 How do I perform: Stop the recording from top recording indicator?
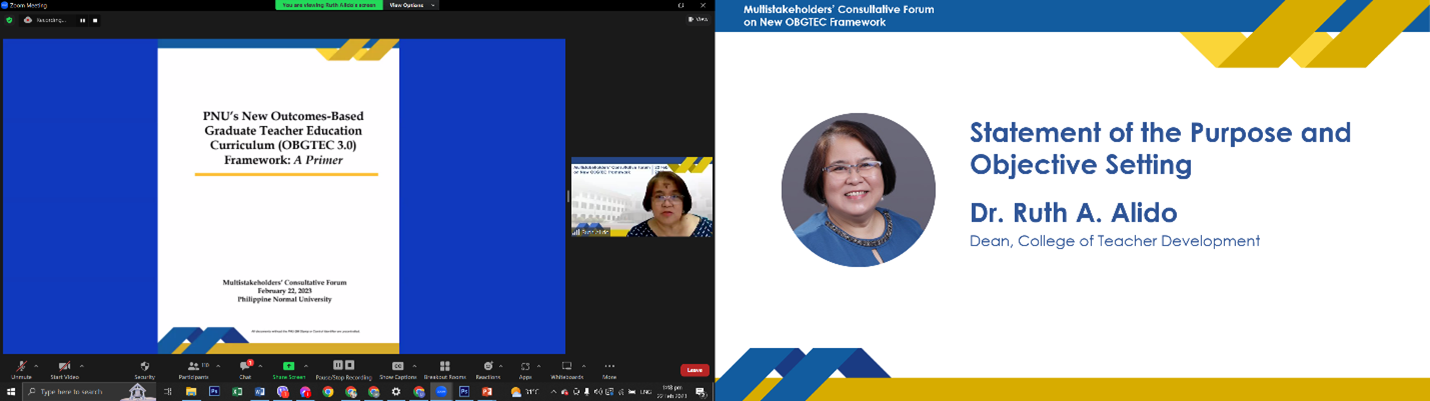pos(95,19)
